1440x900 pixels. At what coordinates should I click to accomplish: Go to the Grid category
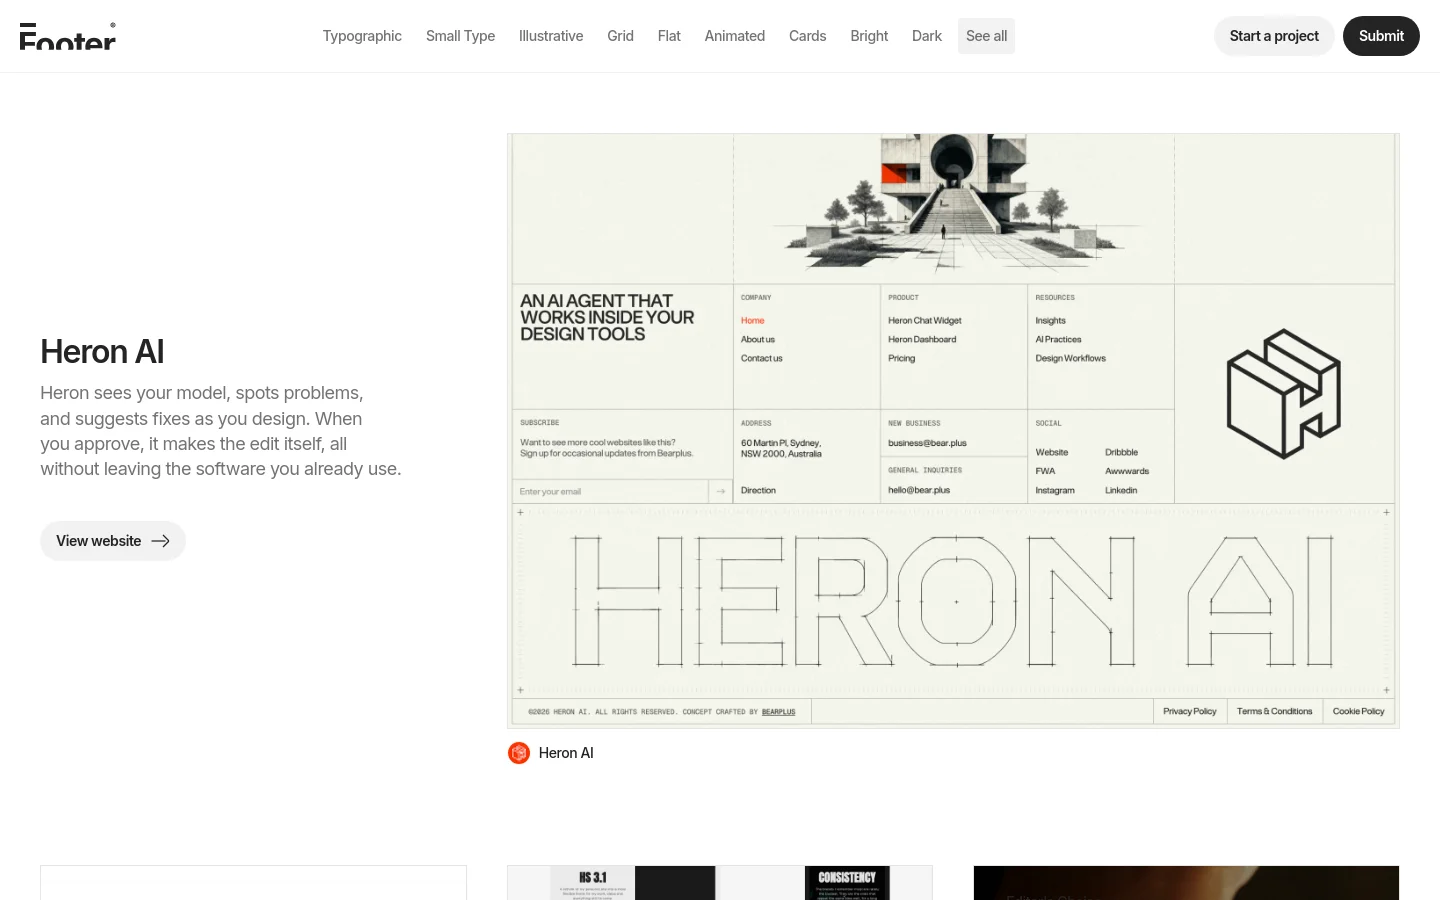pyautogui.click(x=620, y=36)
